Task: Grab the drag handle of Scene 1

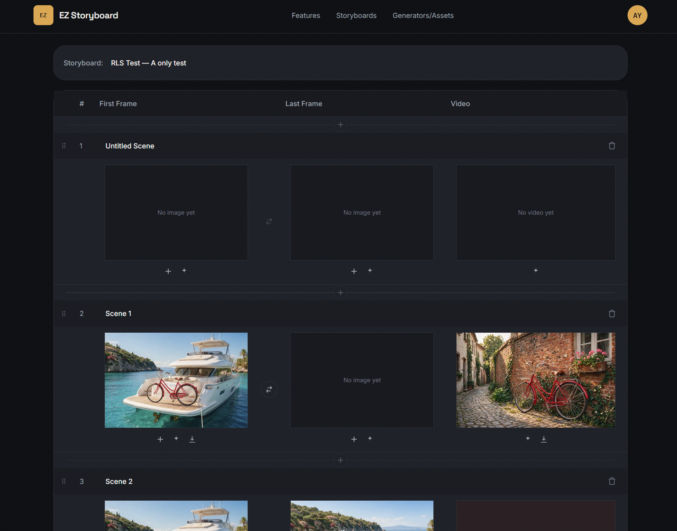Action: point(64,313)
